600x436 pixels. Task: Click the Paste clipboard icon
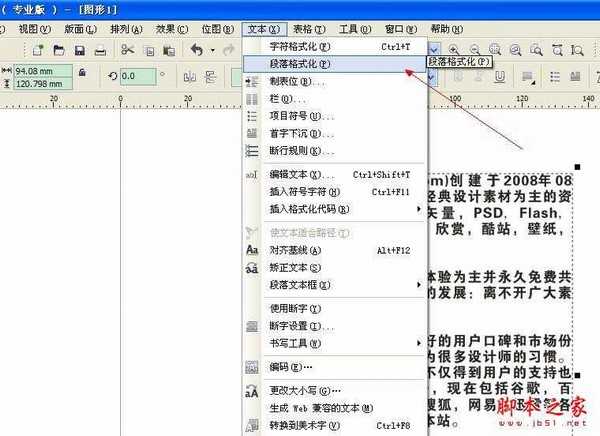point(169,49)
